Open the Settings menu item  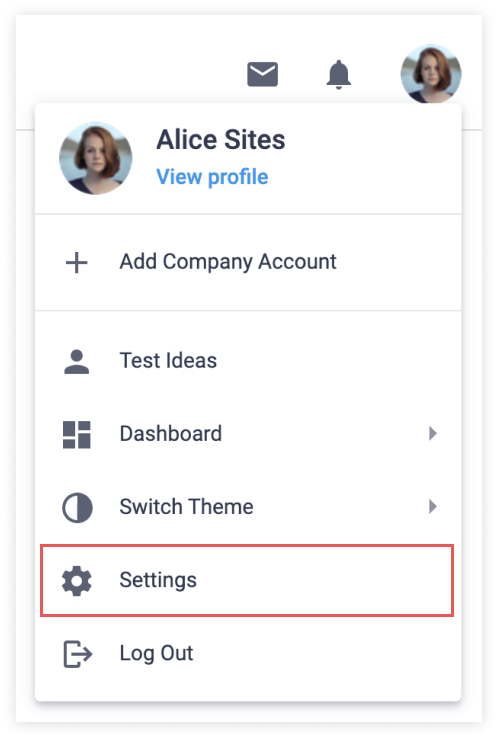pos(247,580)
